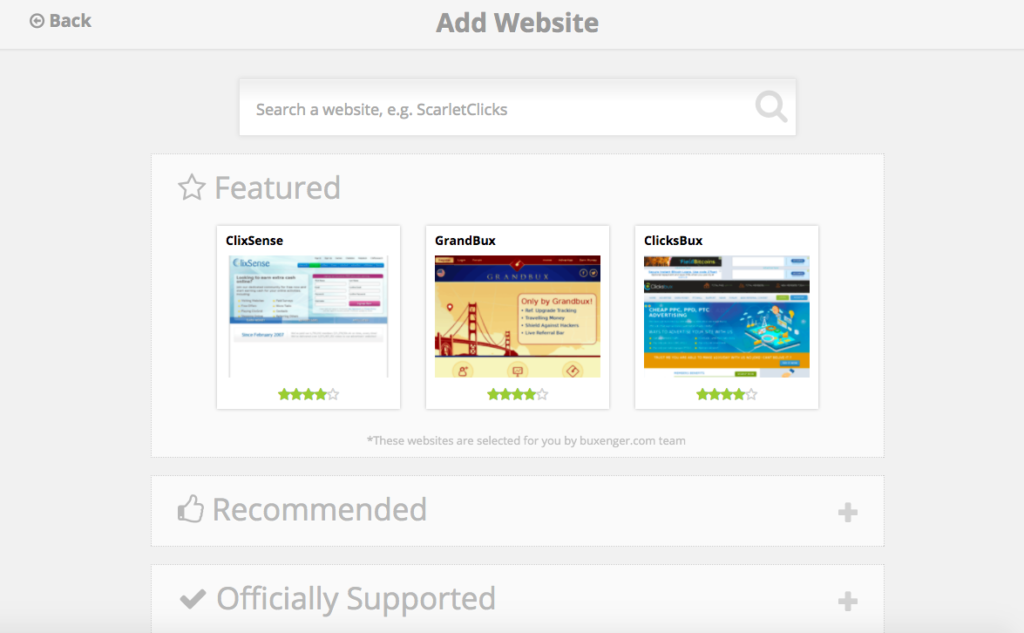Click the Officially Supported checkmark icon
1024x633 pixels.
(193, 598)
